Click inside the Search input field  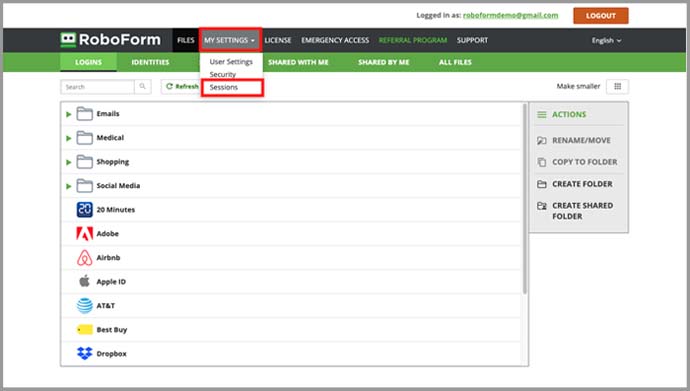pos(97,87)
